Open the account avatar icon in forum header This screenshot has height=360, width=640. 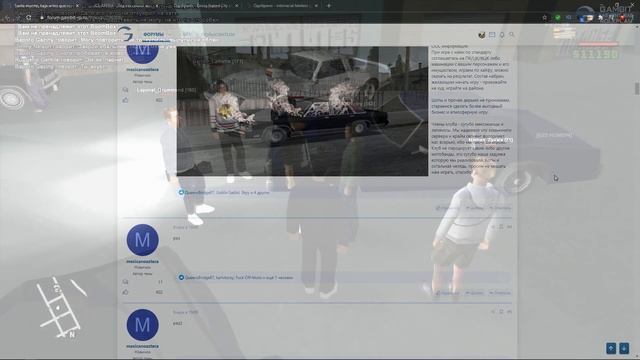point(482,35)
